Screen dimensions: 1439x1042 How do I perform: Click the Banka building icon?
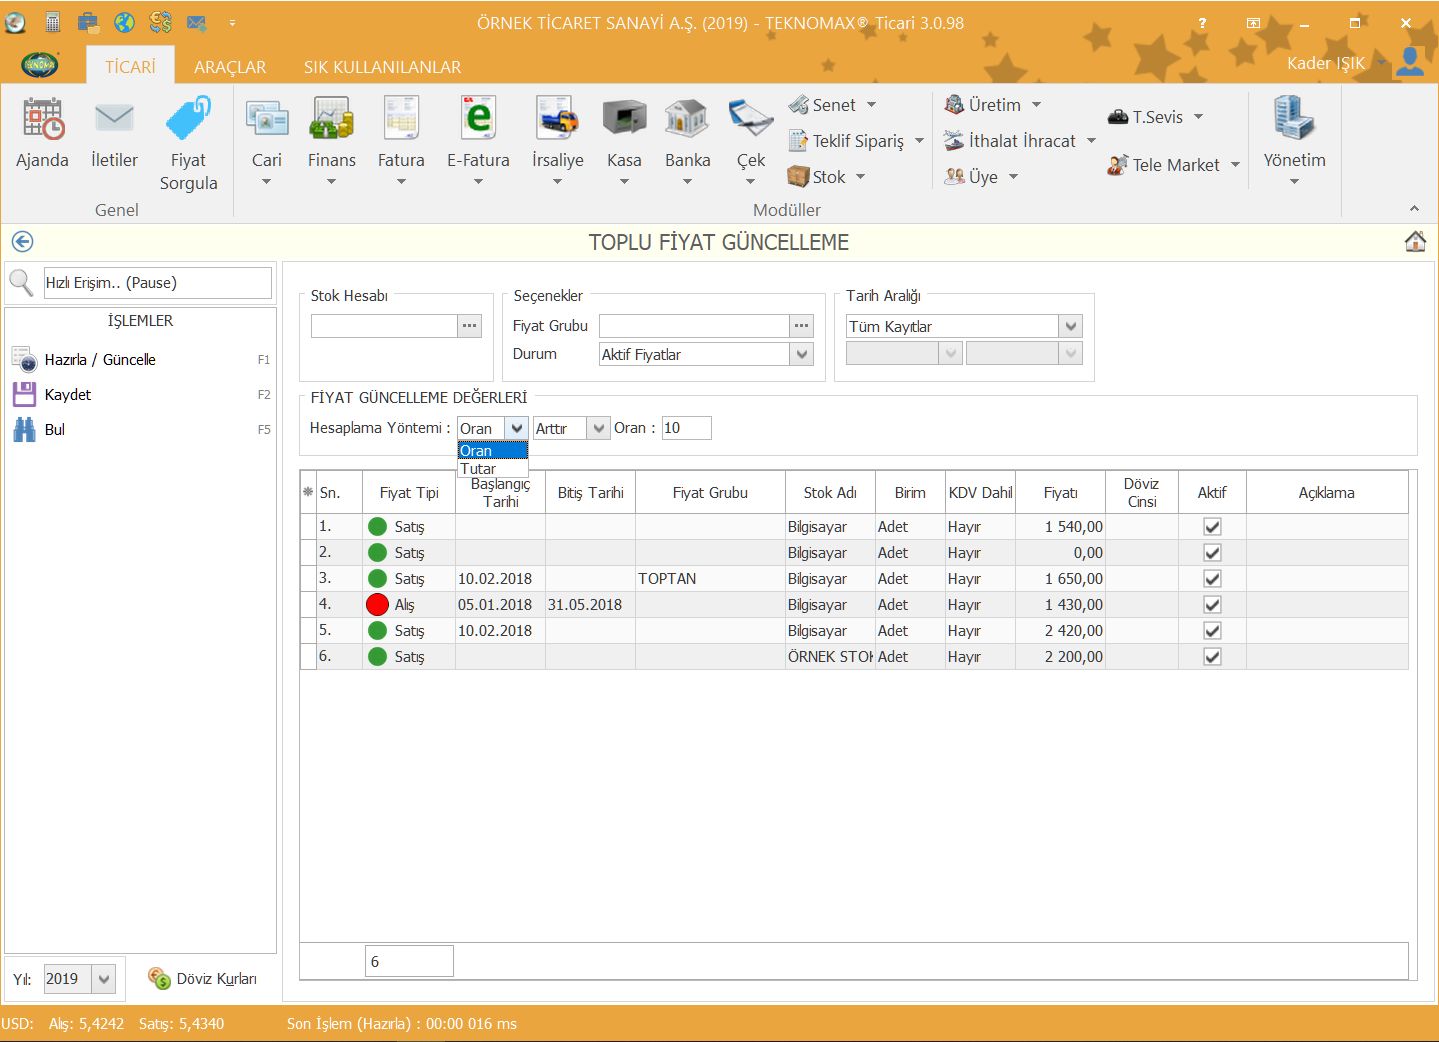point(687,120)
